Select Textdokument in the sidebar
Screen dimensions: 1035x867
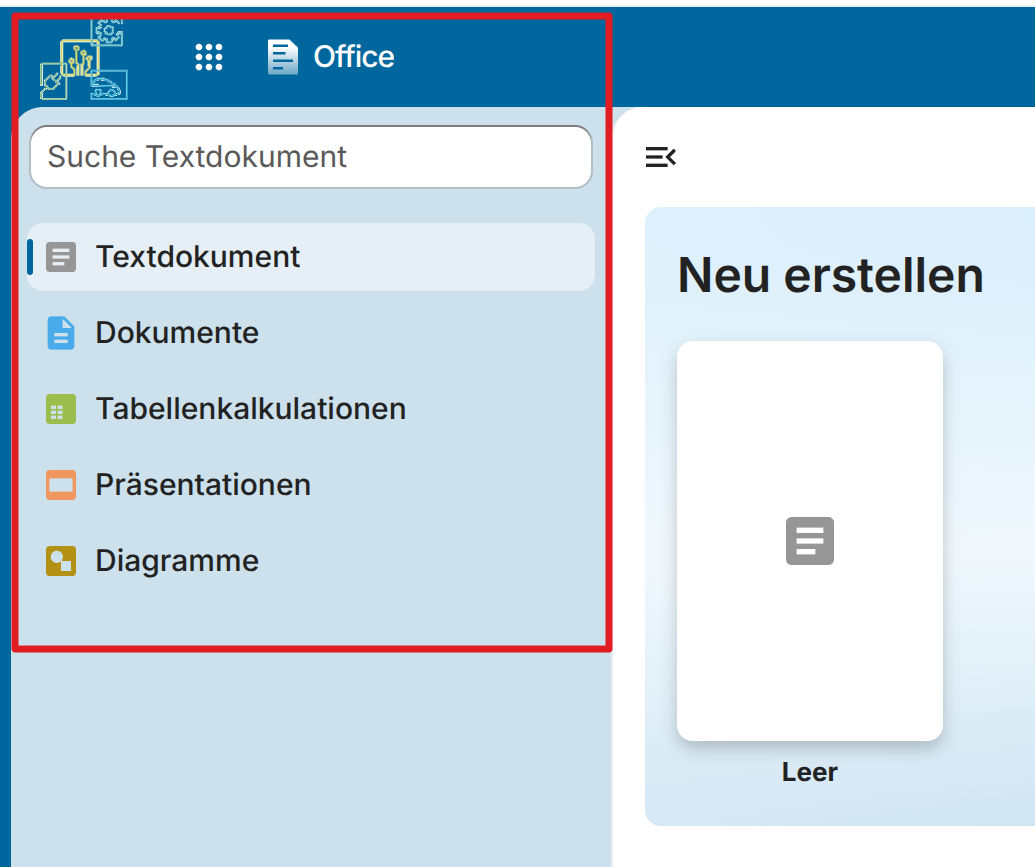coord(311,257)
